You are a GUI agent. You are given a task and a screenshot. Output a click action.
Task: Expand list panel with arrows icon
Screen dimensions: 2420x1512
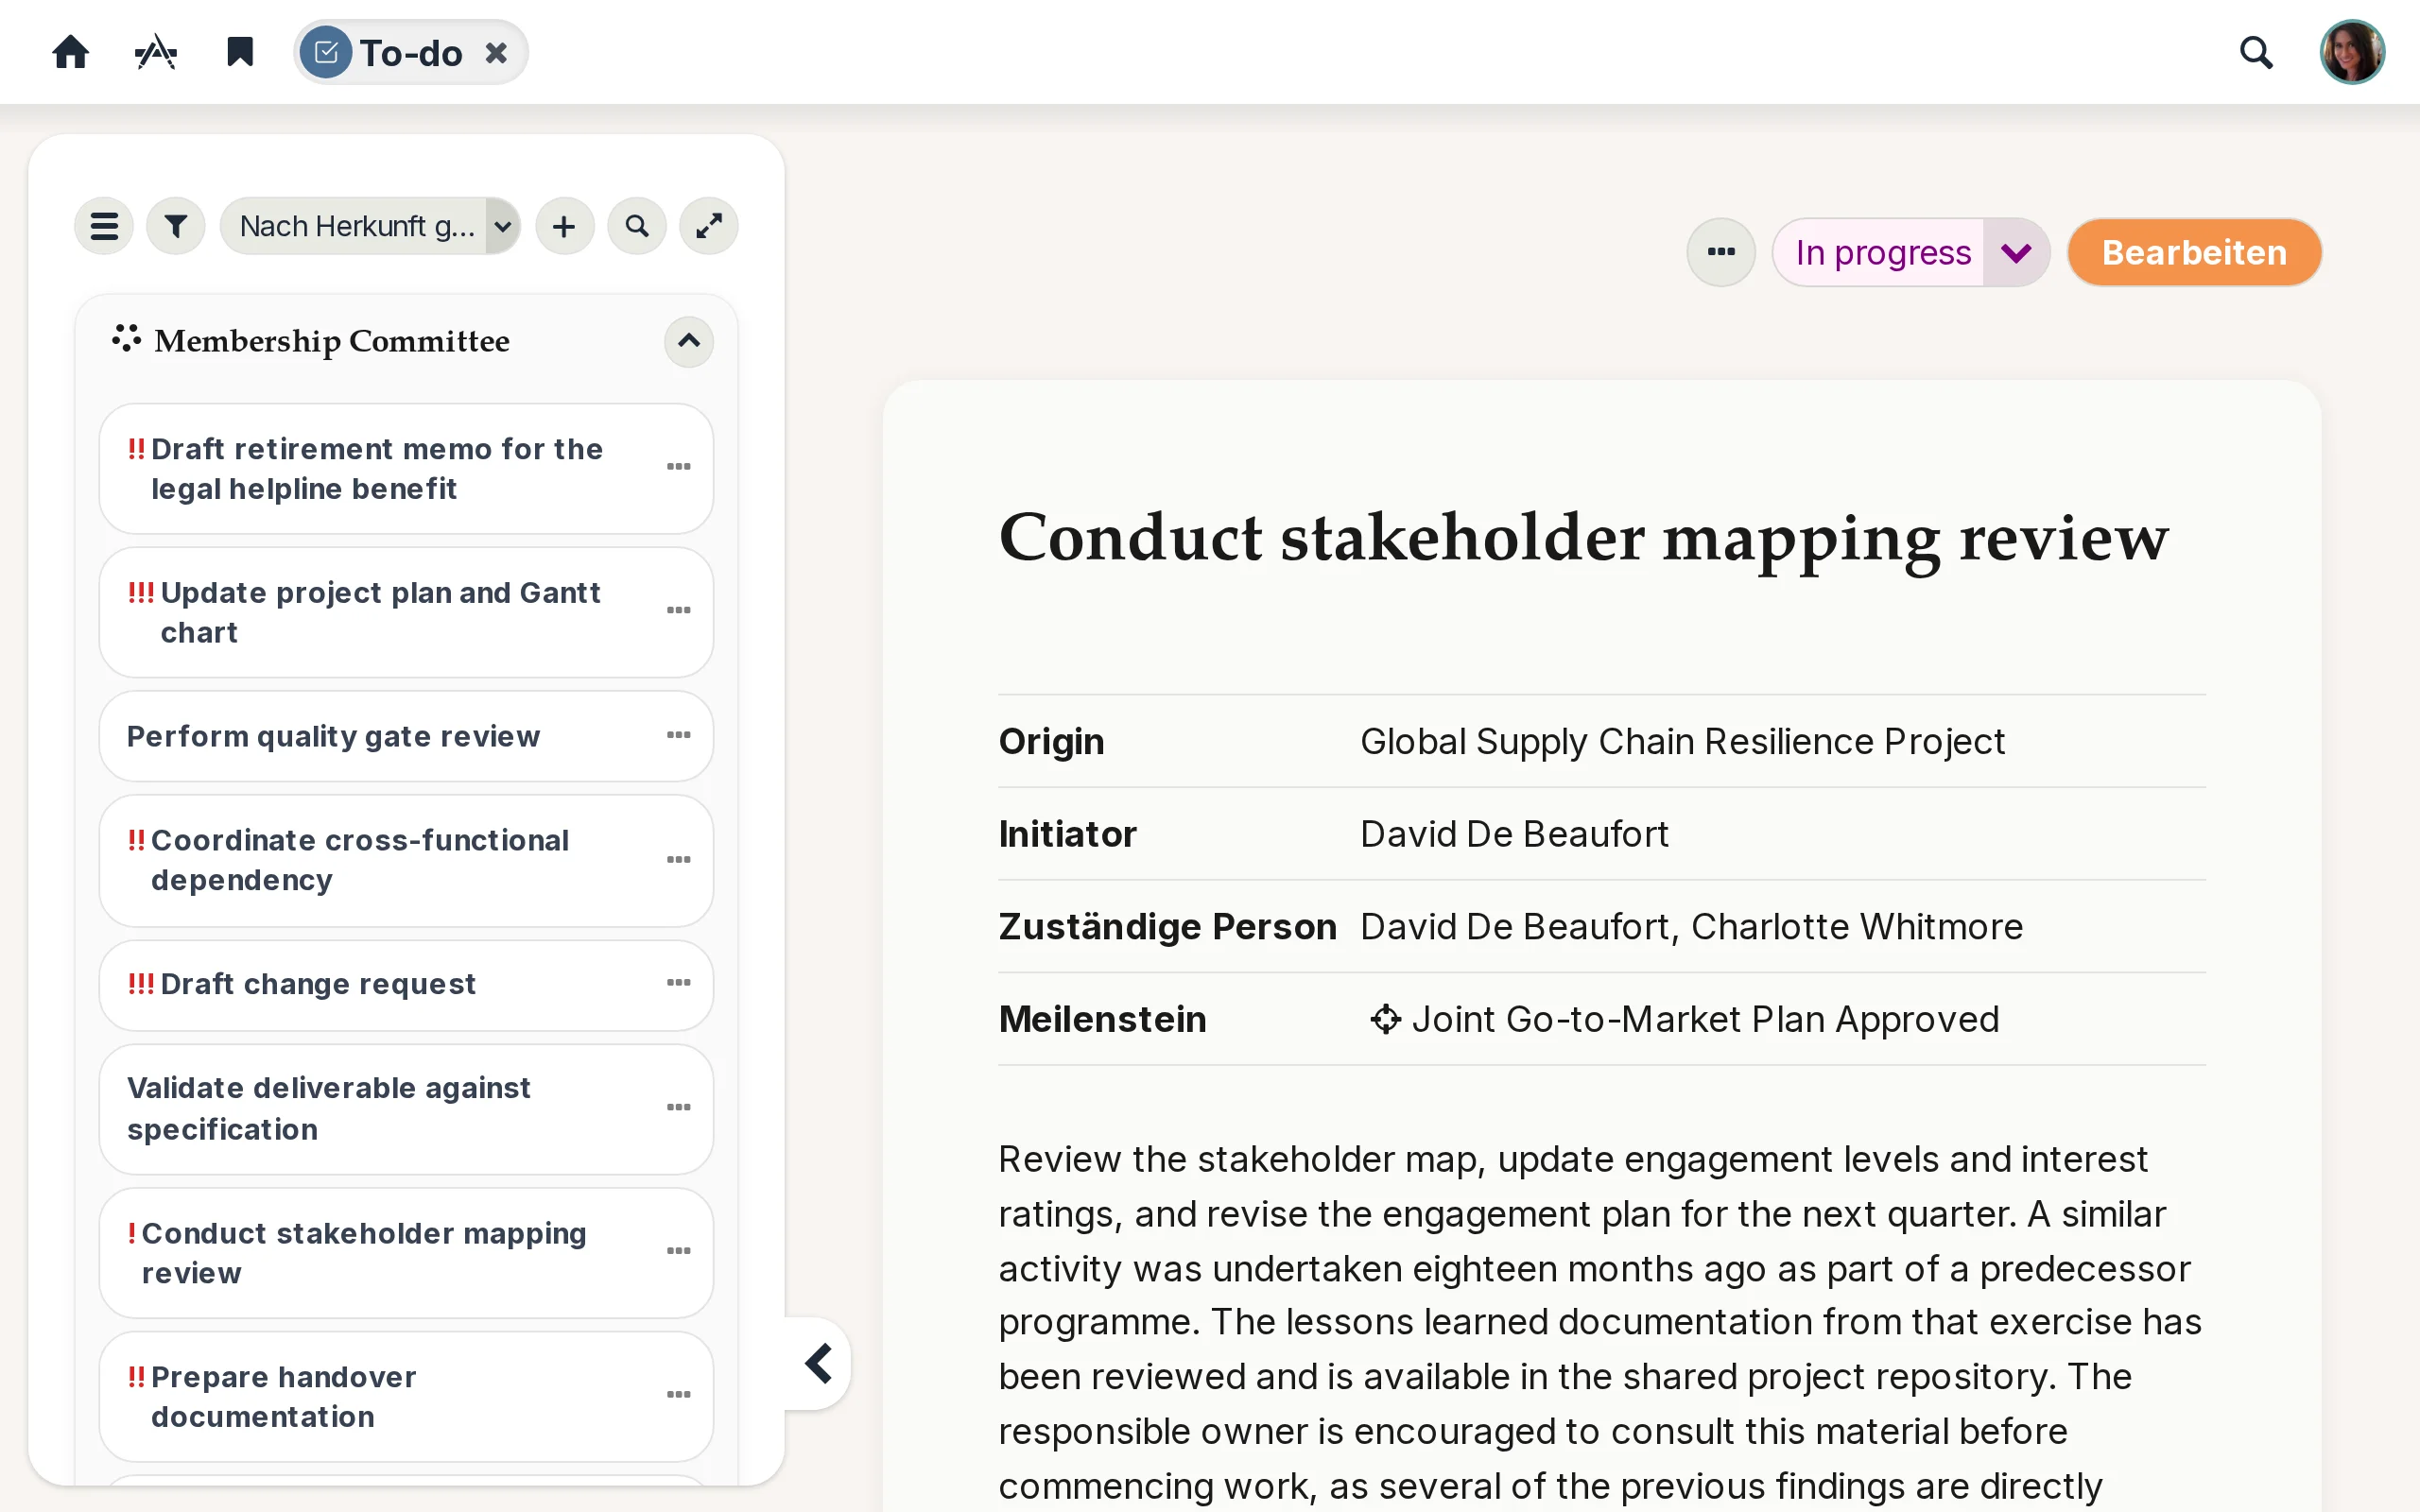pyautogui.click(x=709, y=226)
